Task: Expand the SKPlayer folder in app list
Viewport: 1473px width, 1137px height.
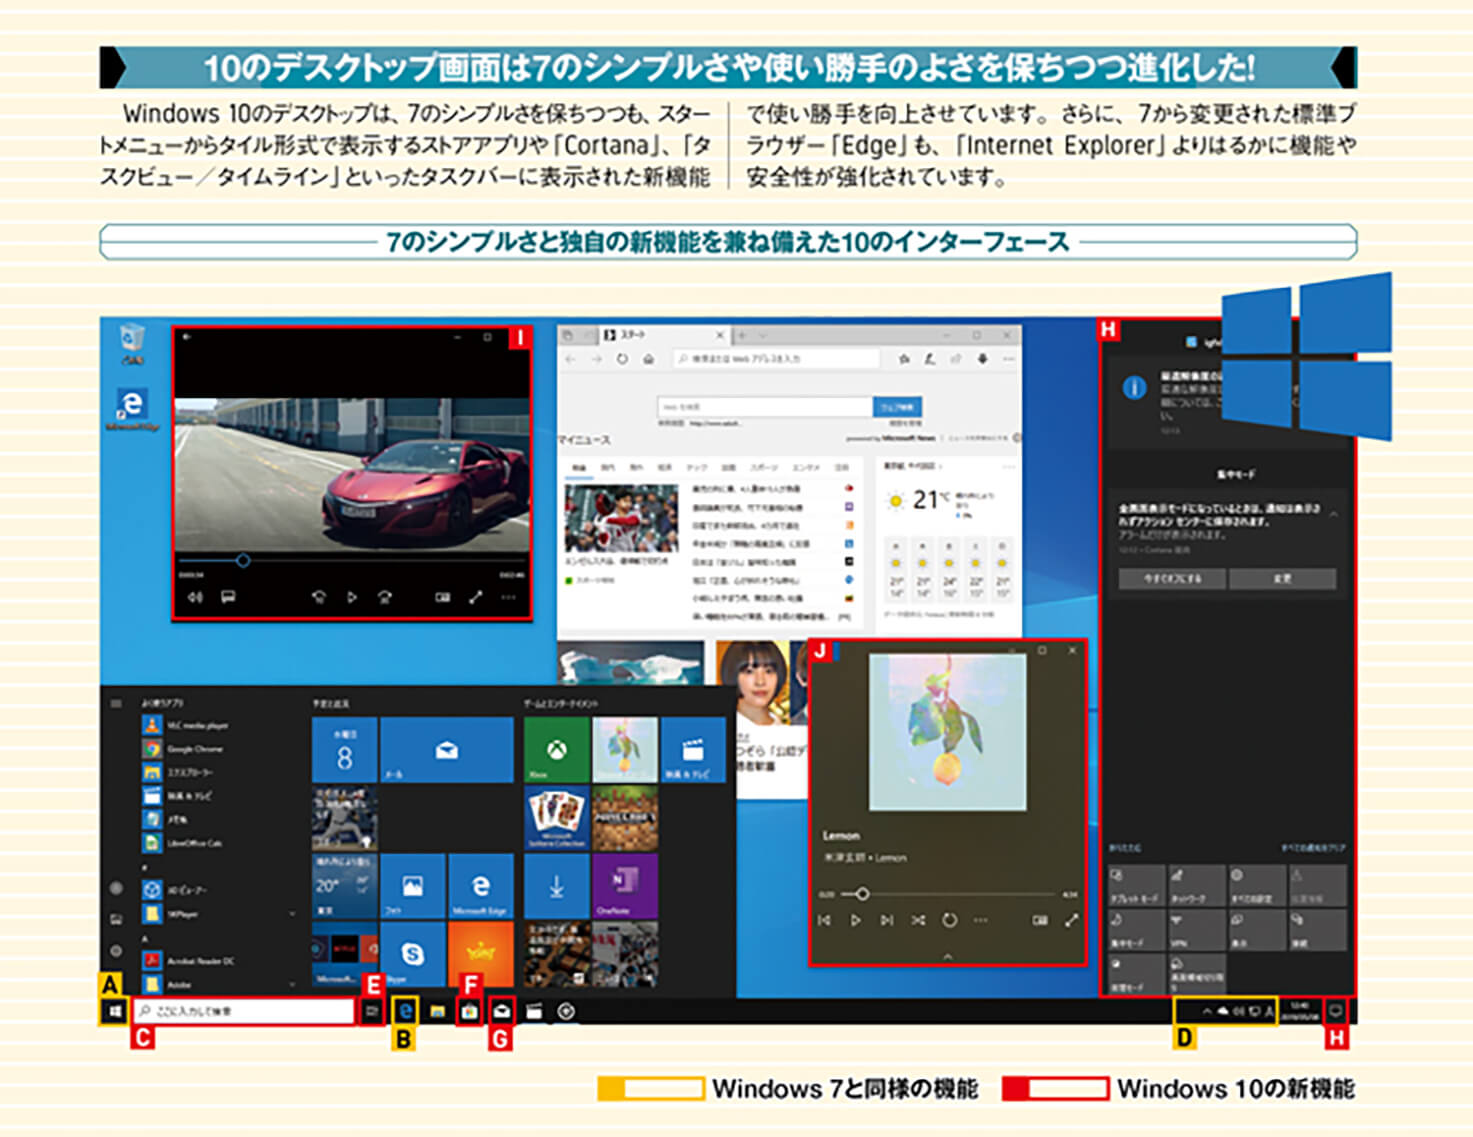Action: point(292,913)
